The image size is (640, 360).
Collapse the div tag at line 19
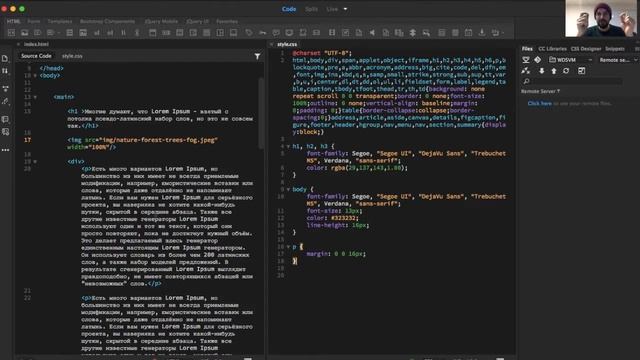(x=35, y=162)
